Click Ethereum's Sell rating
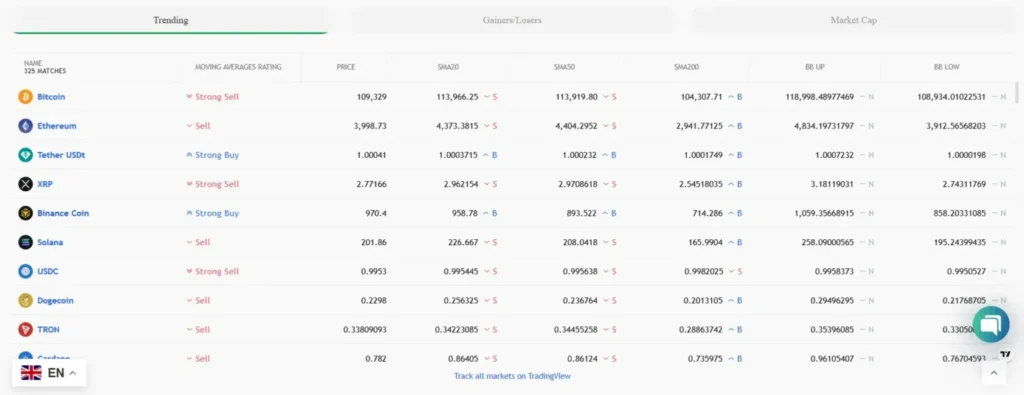Viewport: 1024px width, 395px height. pyautogui.click(x=199, y=126)
